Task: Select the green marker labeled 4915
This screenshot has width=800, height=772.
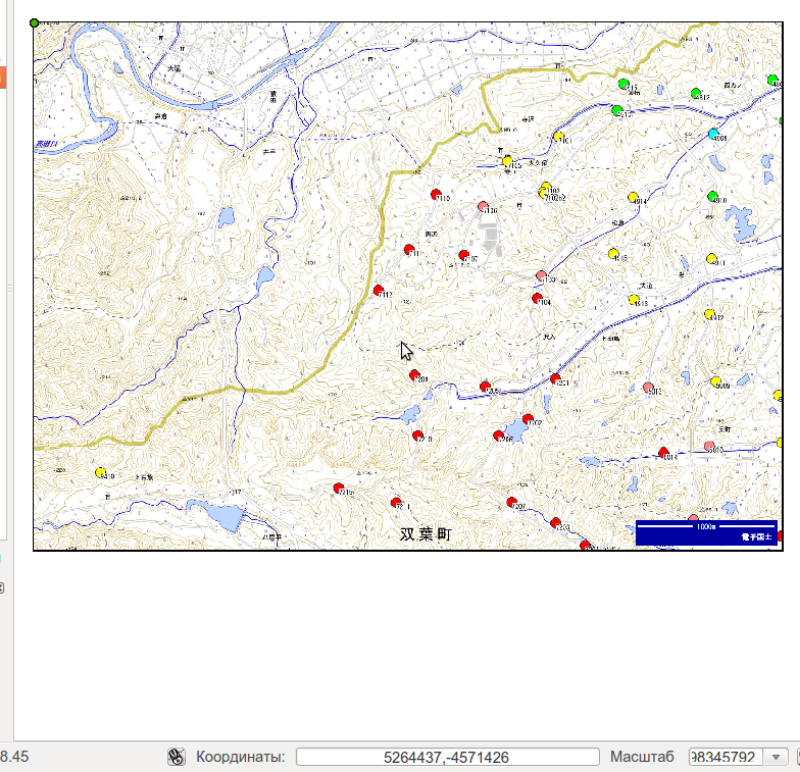Action: 623,83
